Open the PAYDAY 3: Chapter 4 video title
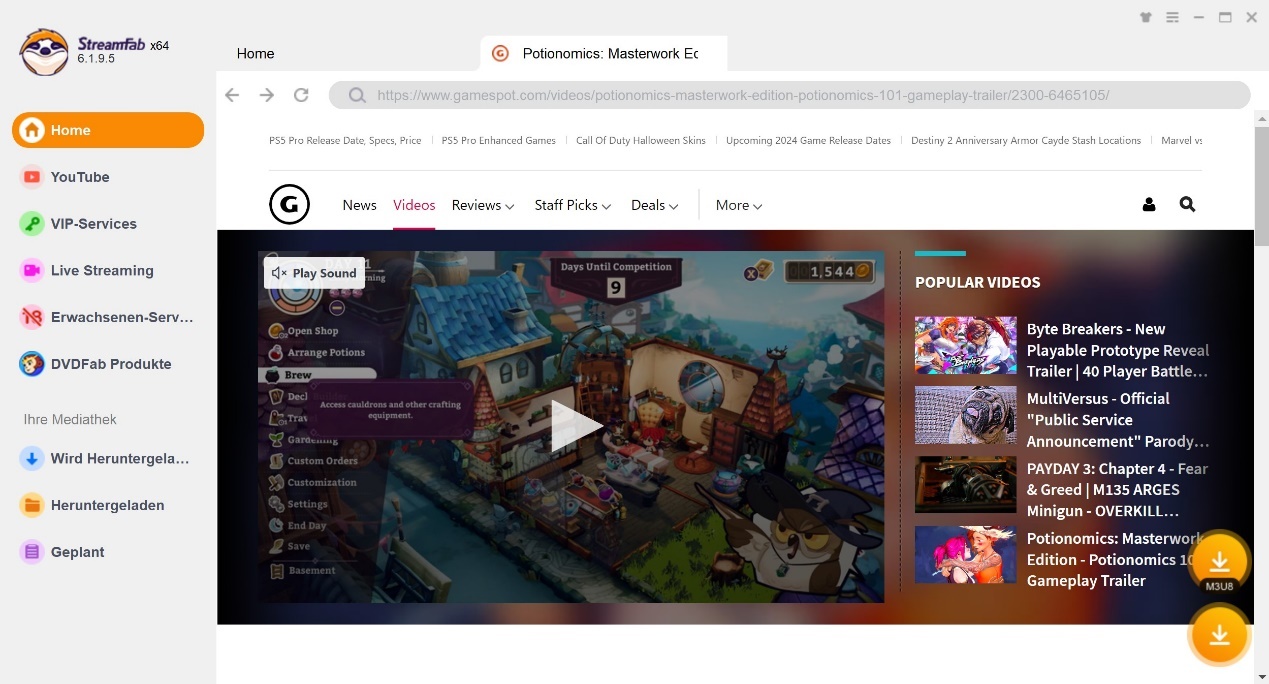1269x684 pixels. [x=1118, y=490]
